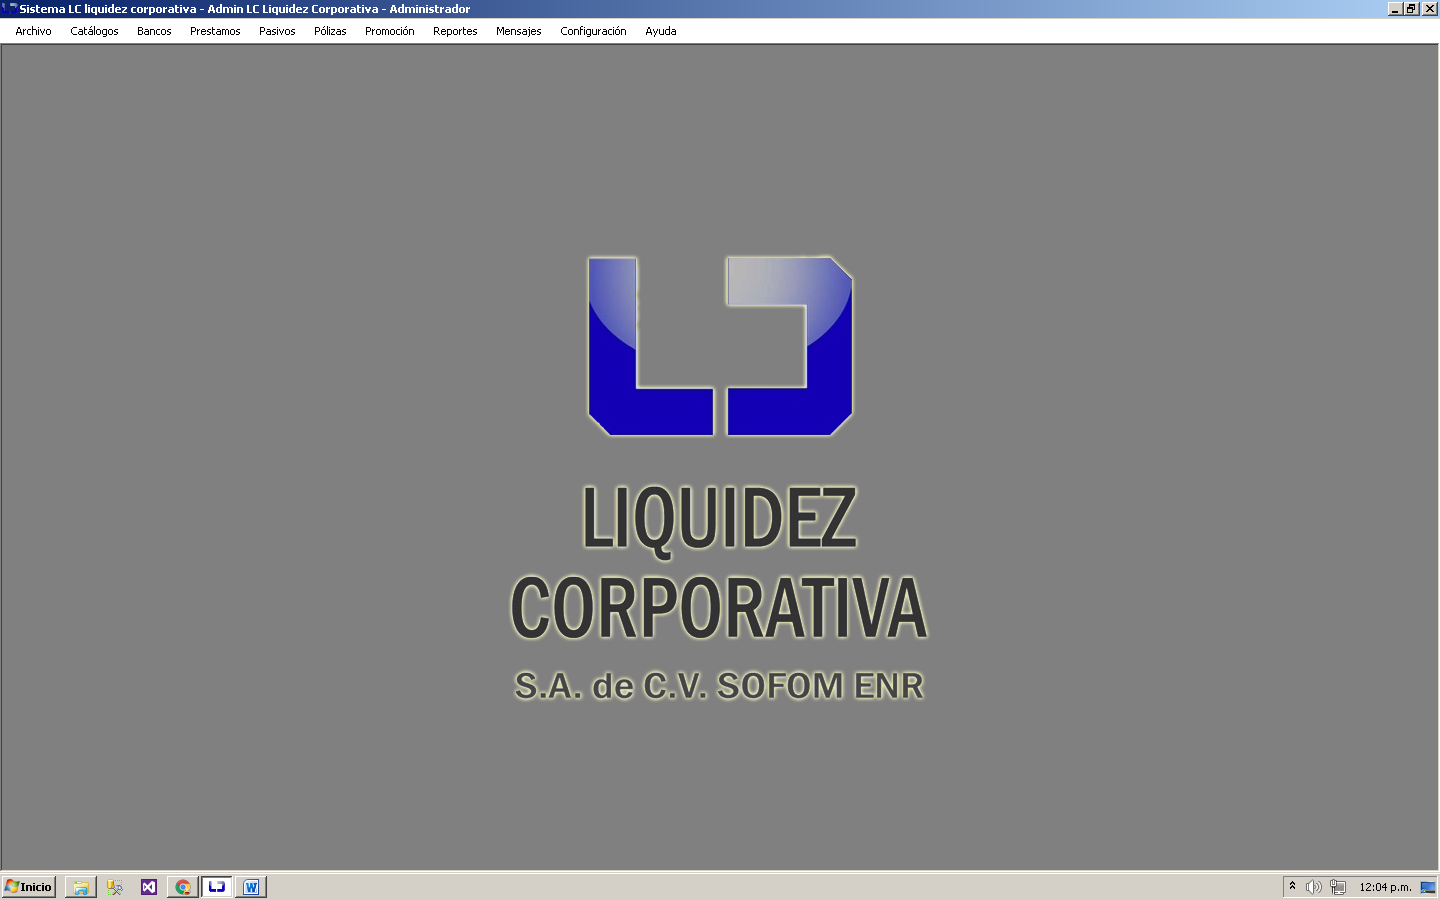This screenshot has width=1440, height=900.
Task: Open the Catálogos menu
Action: tap(94, 31)
